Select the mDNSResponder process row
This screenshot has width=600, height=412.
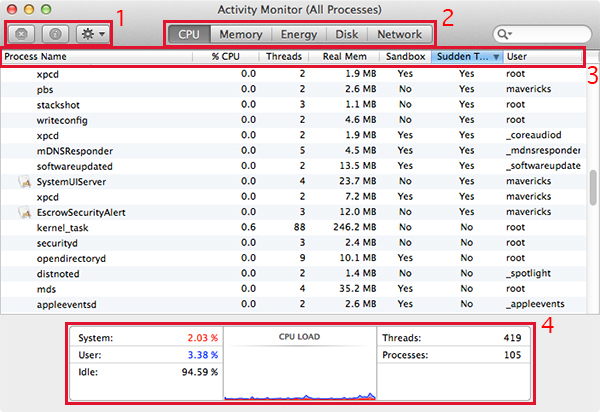coord(293,151)
